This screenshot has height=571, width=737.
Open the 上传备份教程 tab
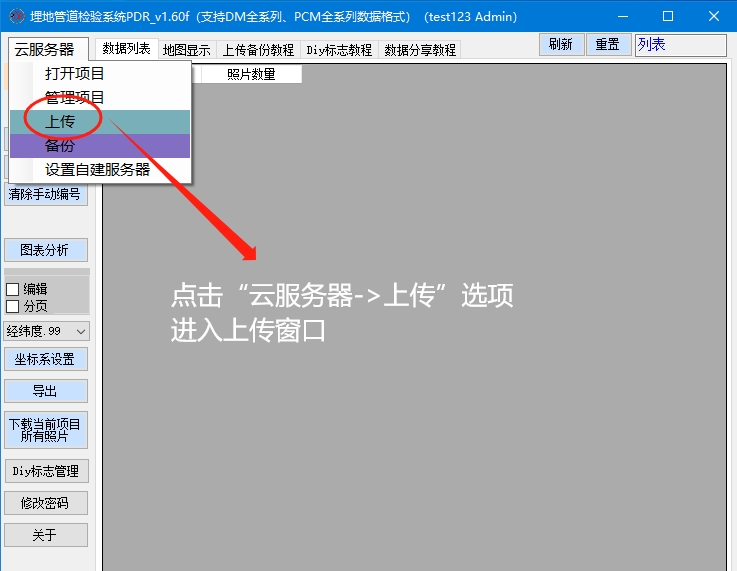pos(258,50)
